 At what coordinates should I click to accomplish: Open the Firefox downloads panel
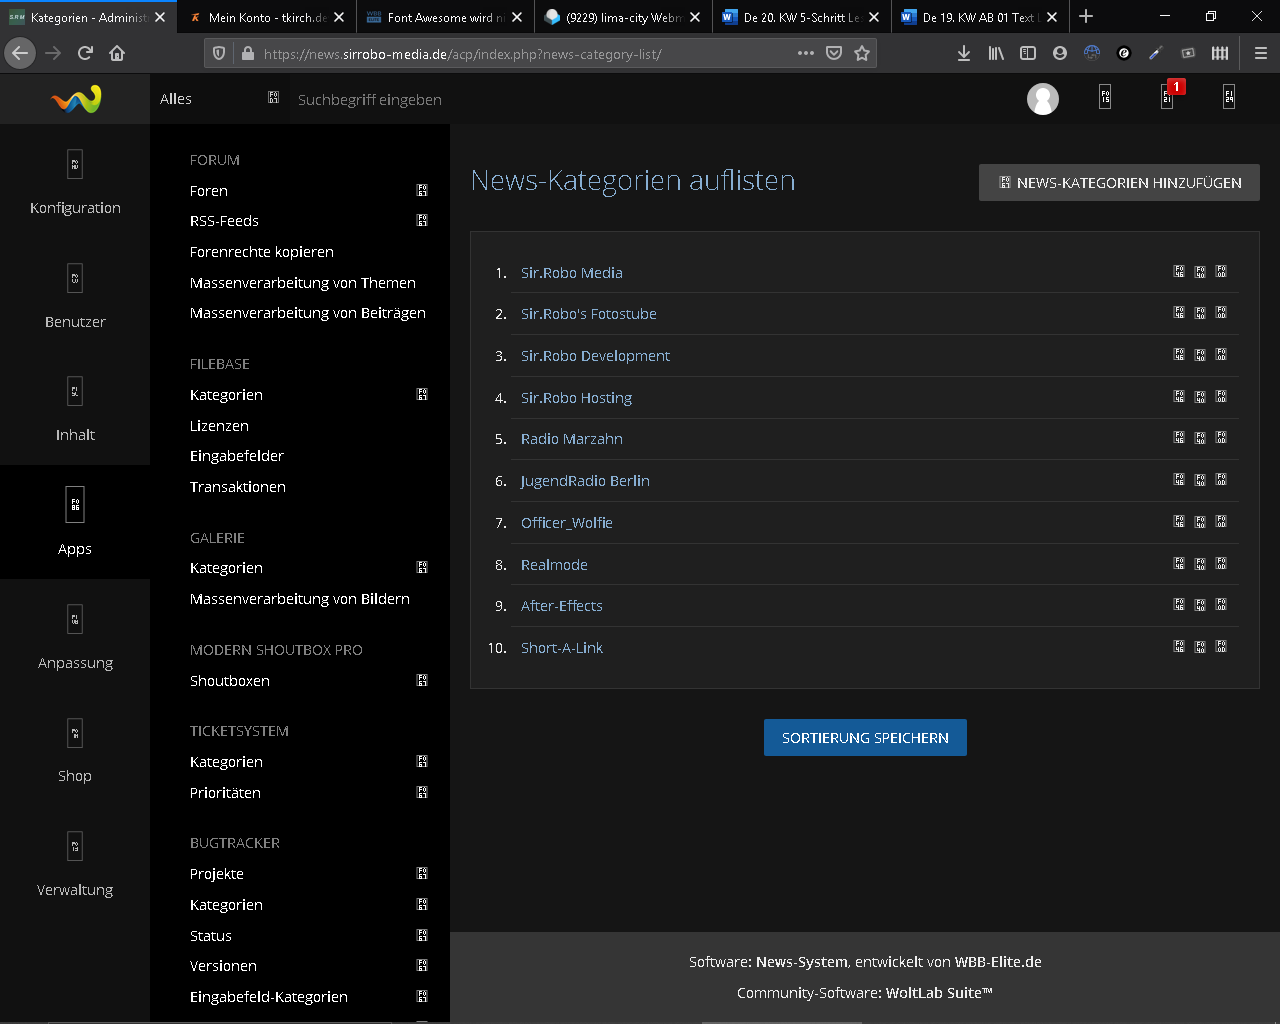pos(963,53)
